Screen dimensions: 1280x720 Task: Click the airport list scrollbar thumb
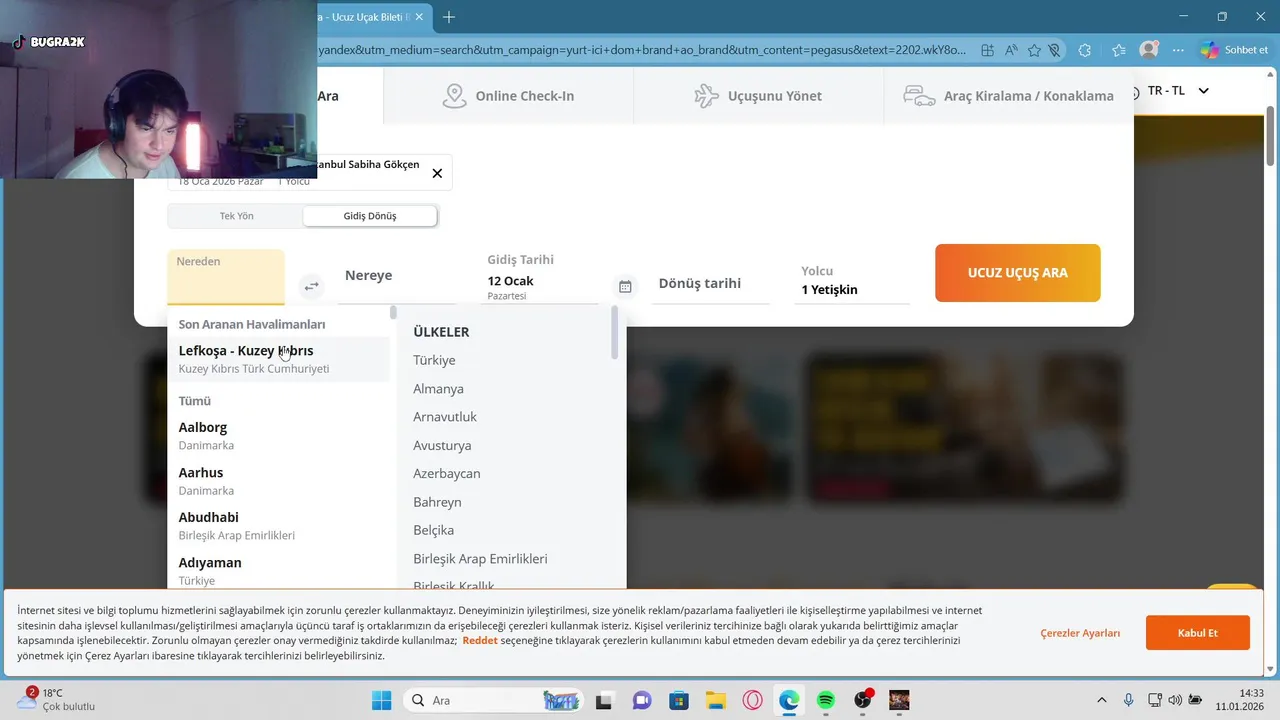click(x=393, y=313)
